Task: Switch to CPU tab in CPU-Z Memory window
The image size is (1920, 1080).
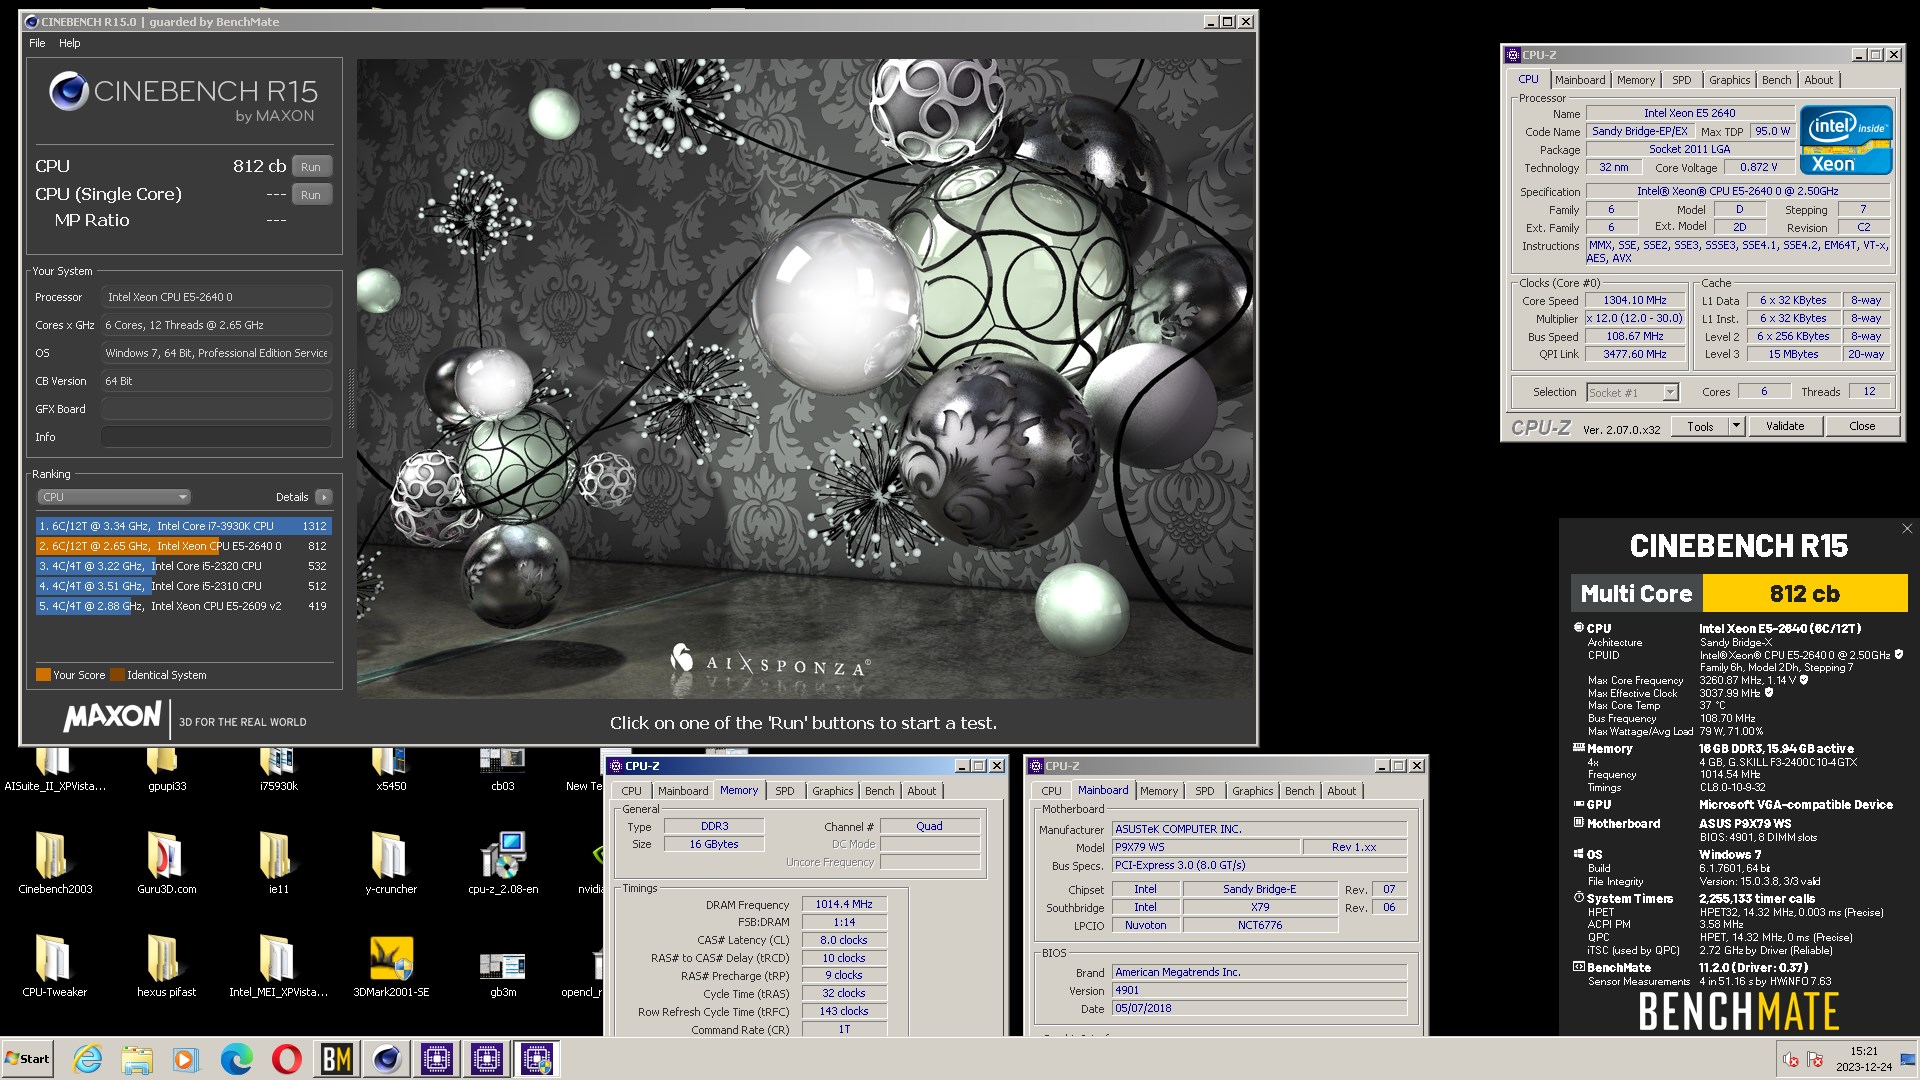Action: click(632, 791)
